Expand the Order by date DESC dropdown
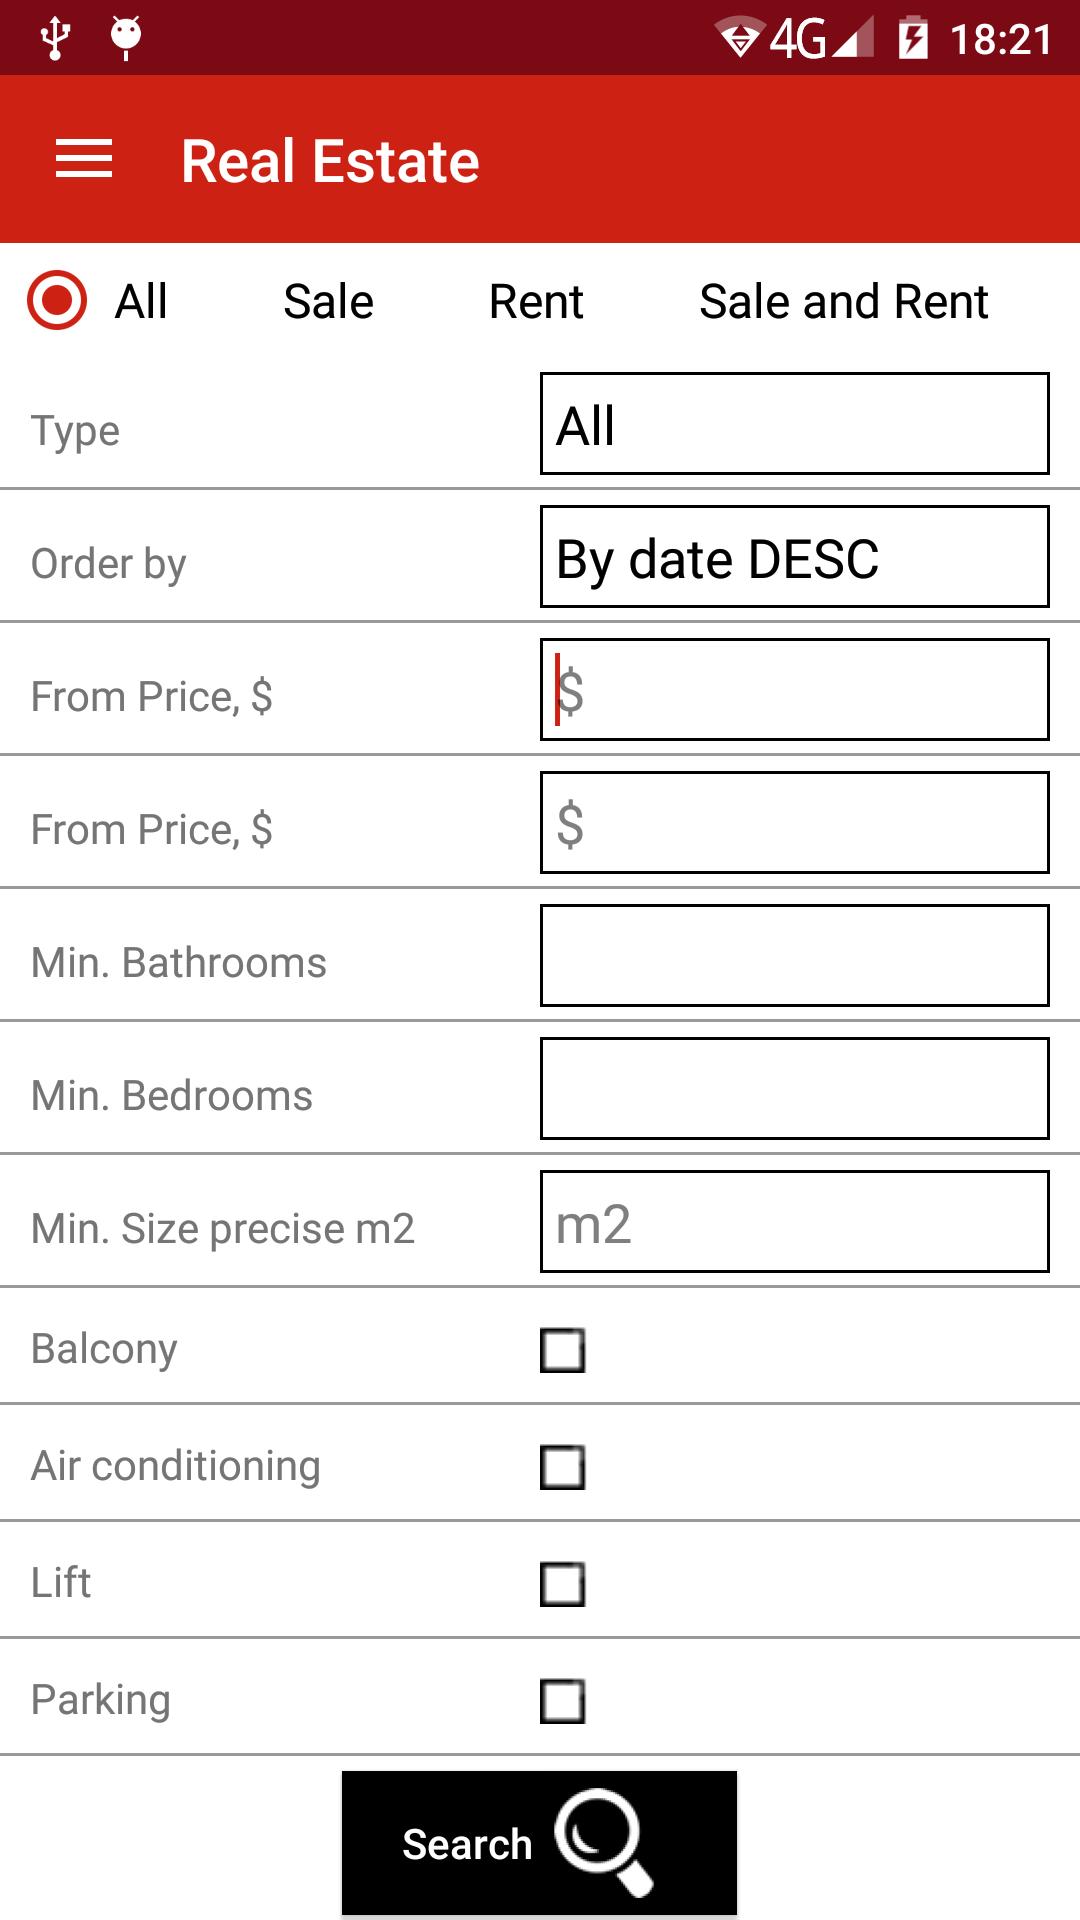Viewport: 1080px width, 1920px height. (795, 557)
